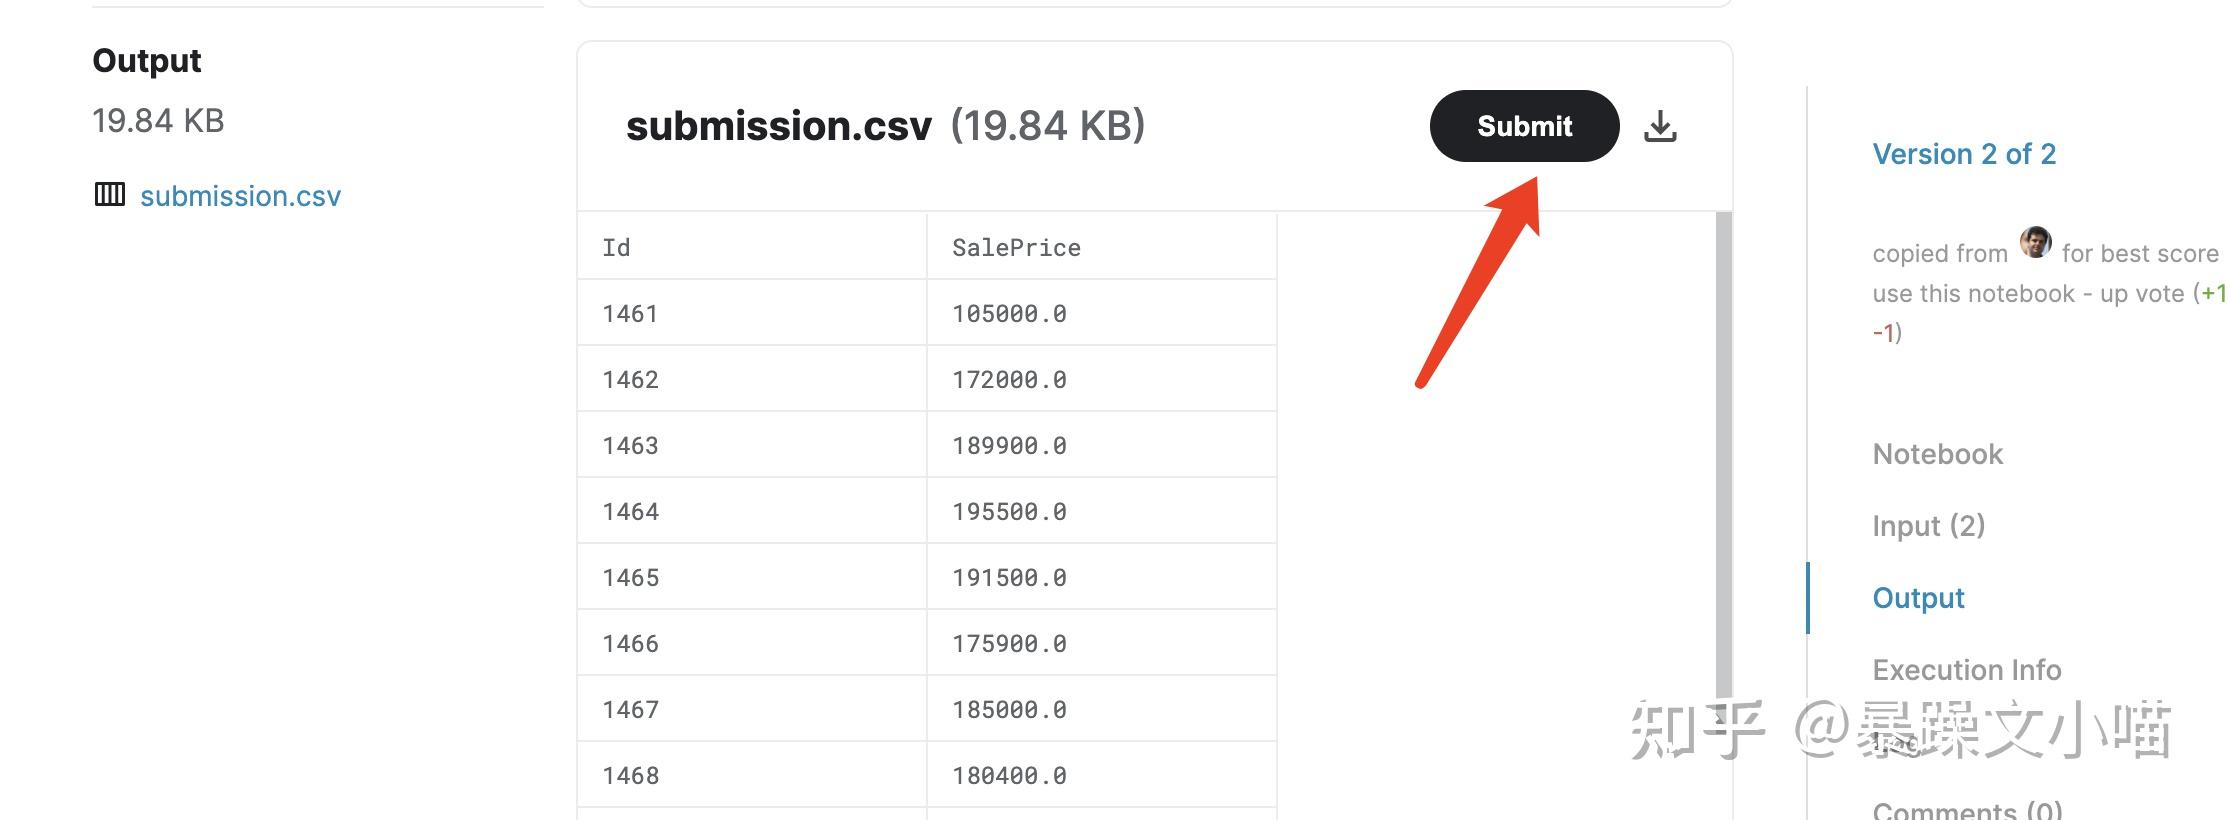The width and height of the screenshot is (2228, 820).
Task: Select the cell with Id 1465
Action: (752, 577)
